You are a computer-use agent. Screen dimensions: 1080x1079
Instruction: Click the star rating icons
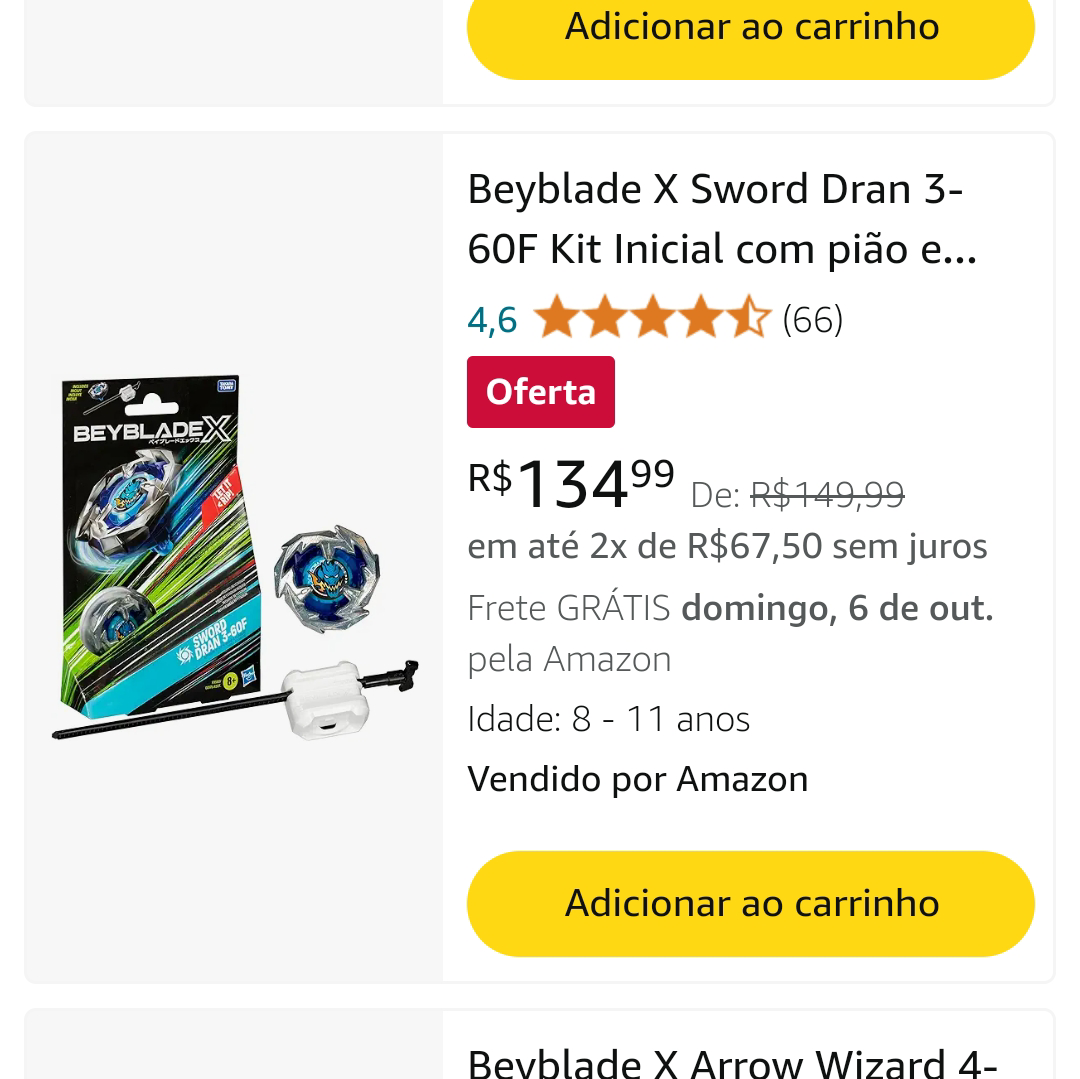(x=651, y=319)
